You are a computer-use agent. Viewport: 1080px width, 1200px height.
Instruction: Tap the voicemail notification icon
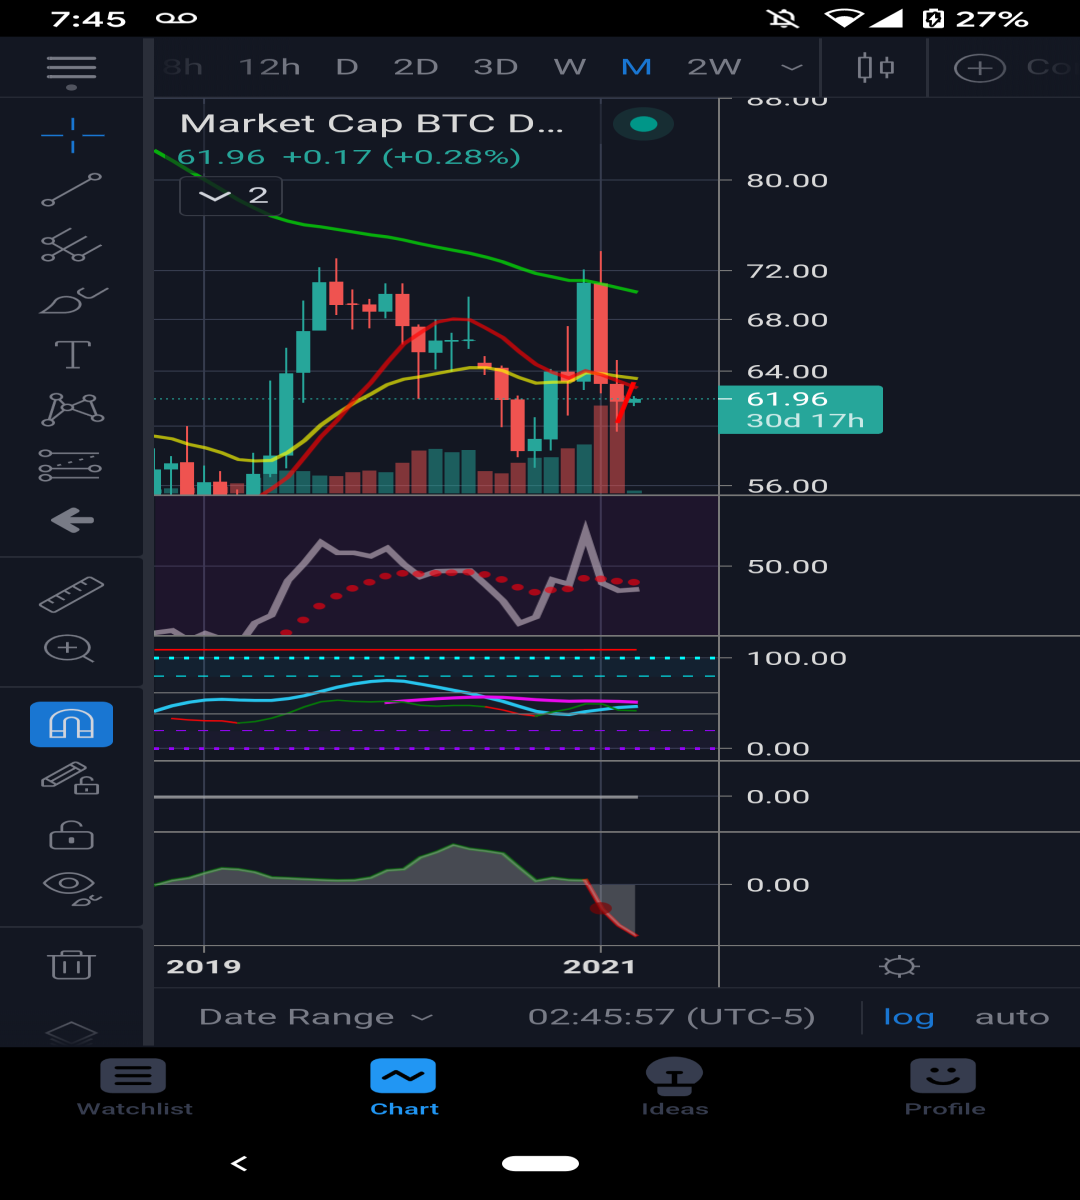[177, 19]
